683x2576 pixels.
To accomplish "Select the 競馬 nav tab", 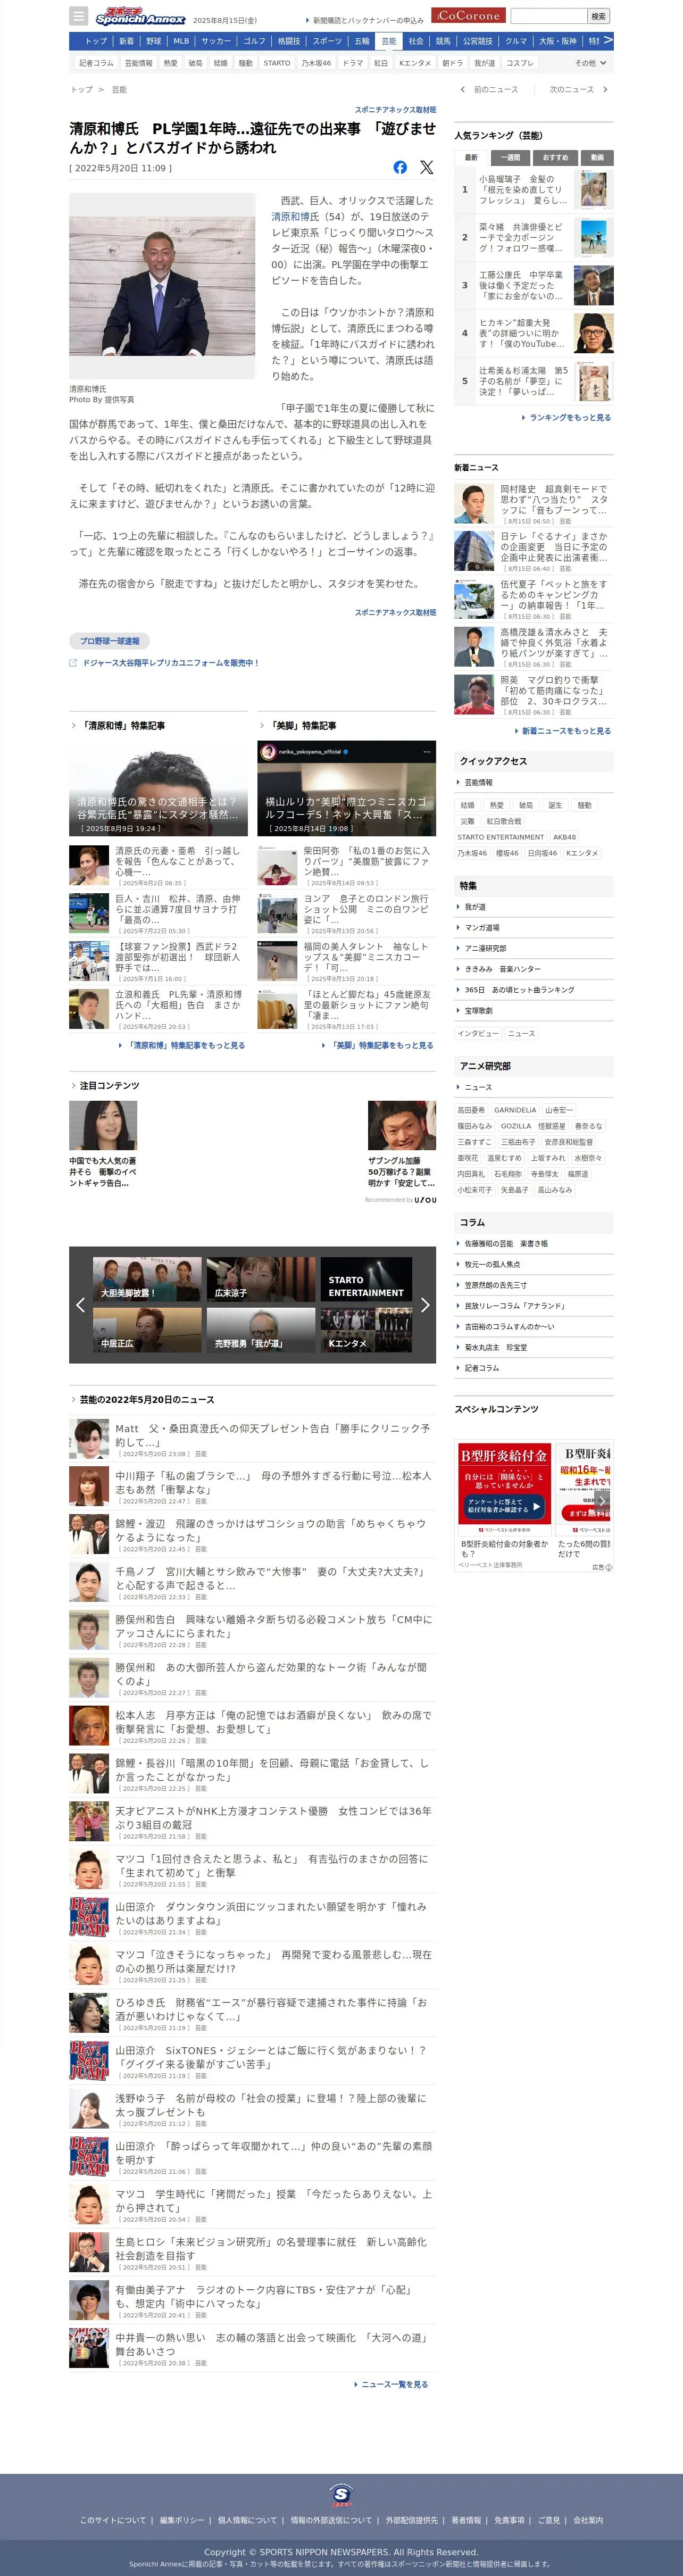I will [x=443, y=41].
